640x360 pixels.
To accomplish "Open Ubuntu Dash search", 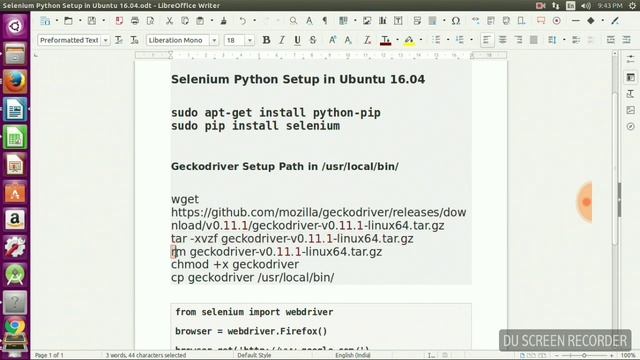I will [15, 26].
